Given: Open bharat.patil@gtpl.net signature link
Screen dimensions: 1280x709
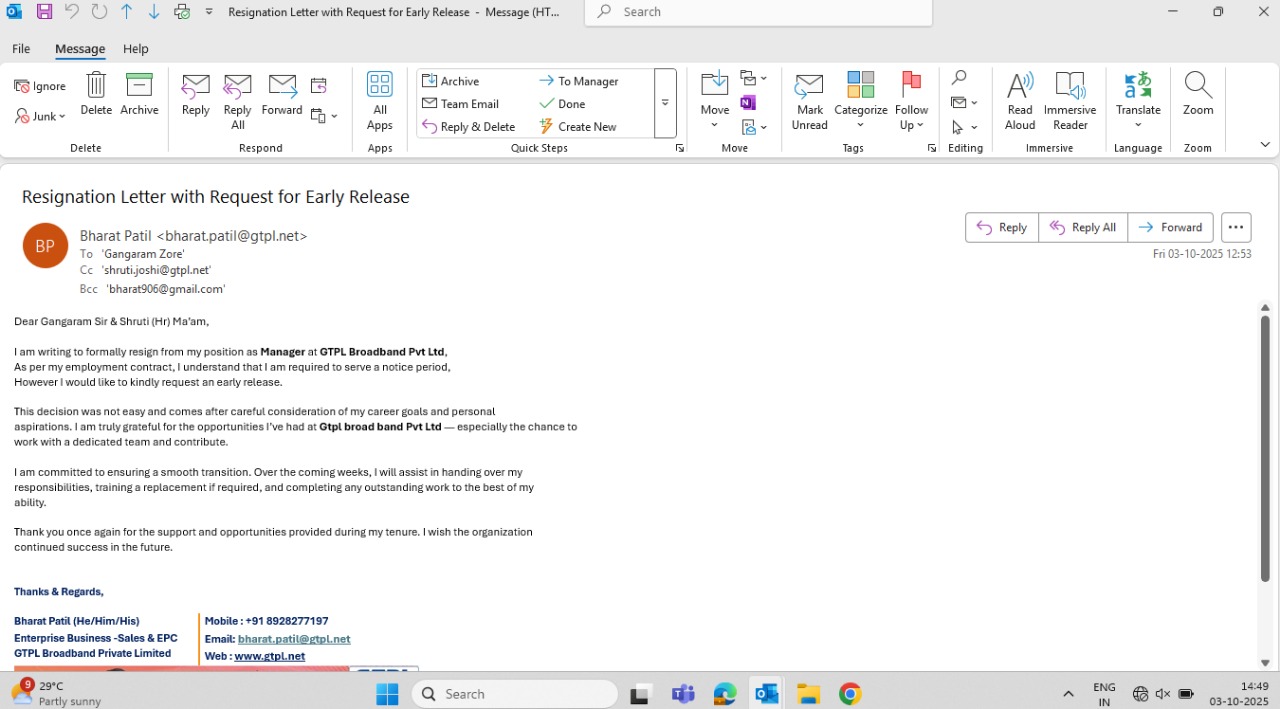Looking at the screenshot, I should tap(294, 639).
